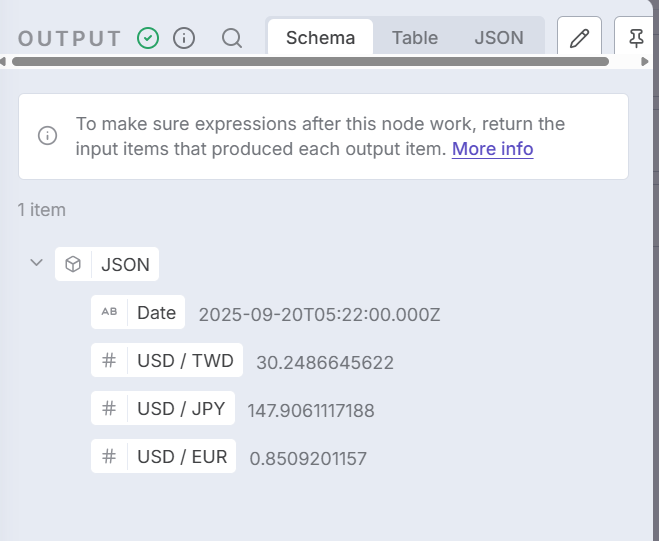659x541 pixels.
Task: Switch to the Table view tab
Action: click(x=415, y=38)
